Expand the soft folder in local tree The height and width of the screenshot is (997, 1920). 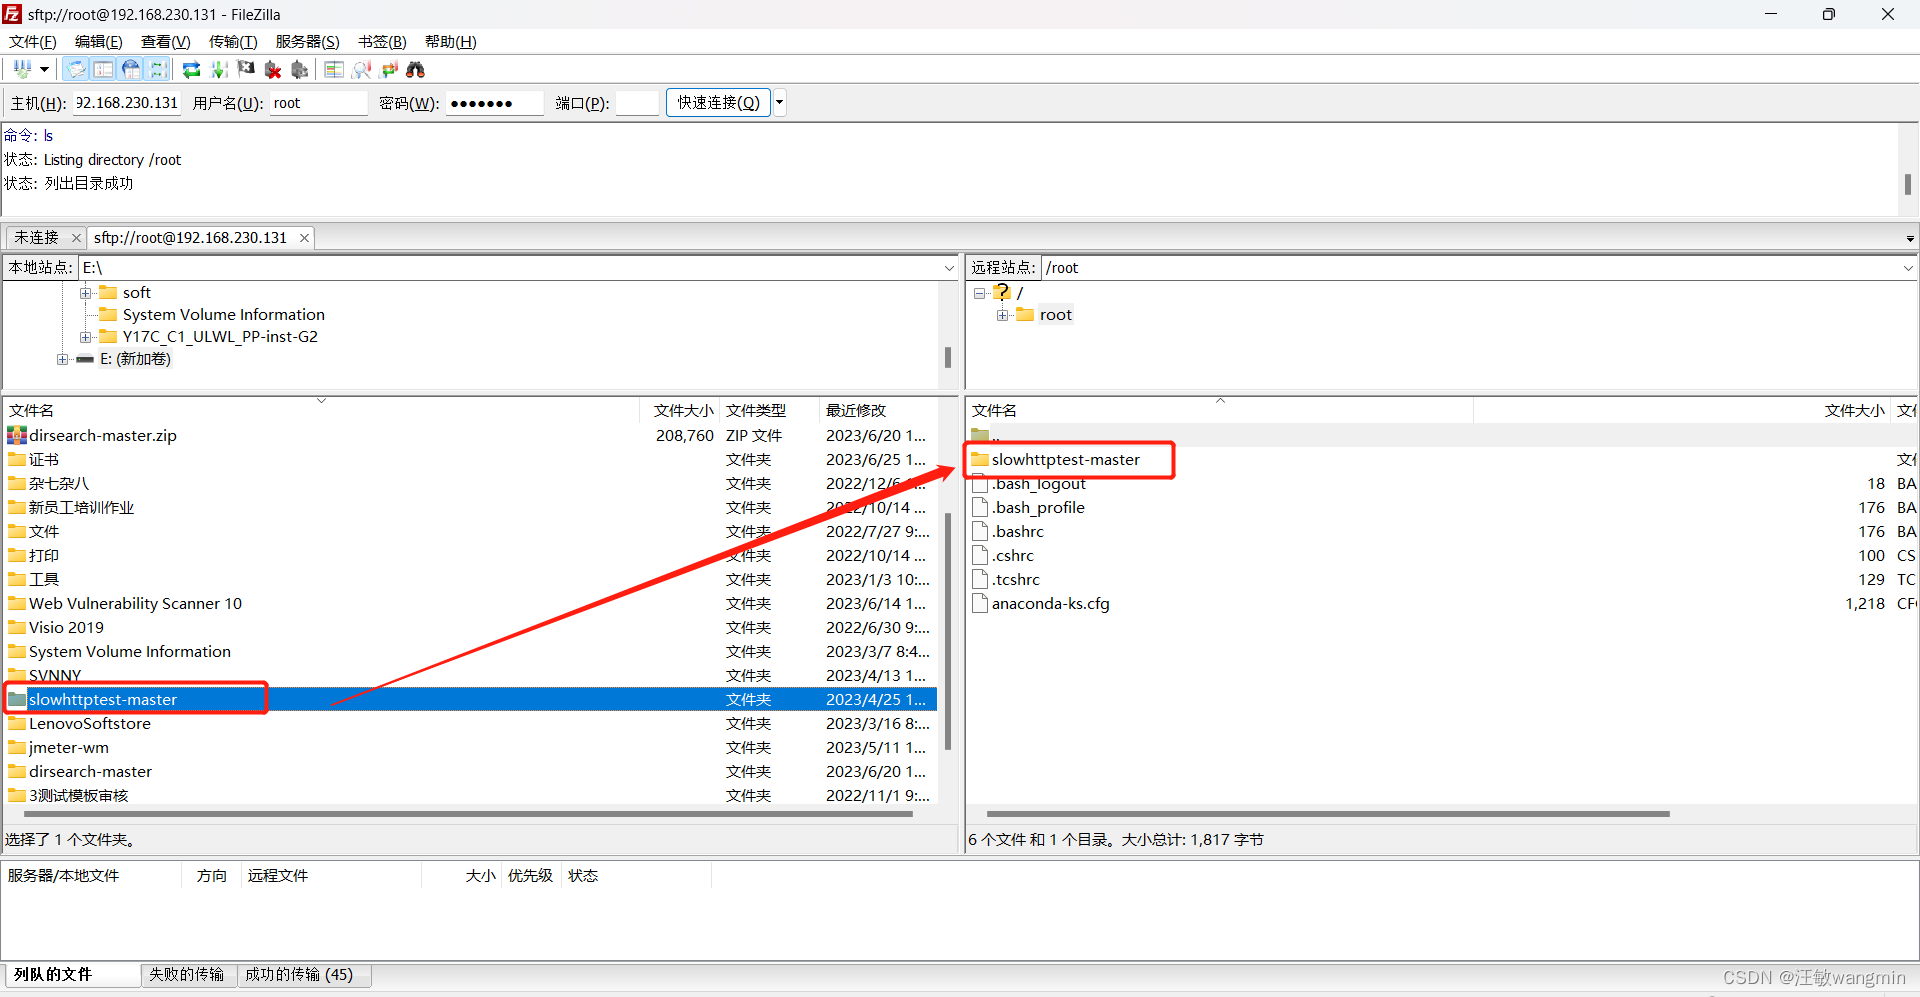(x=86, y=293)
